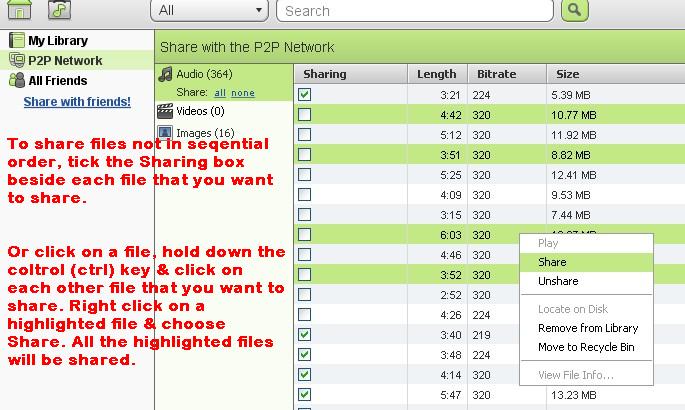Choose Unshare from the context menu
The width and height of the screenshot is (685, 410).
(x=557, y=281)
